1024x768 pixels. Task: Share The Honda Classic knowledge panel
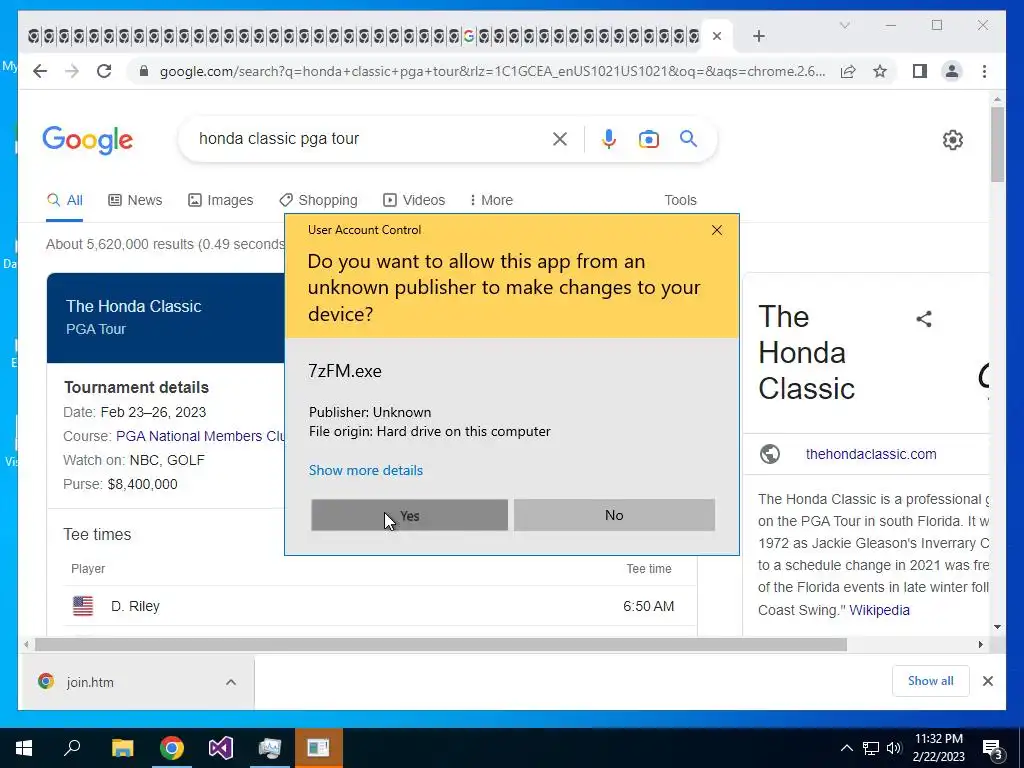pyautogui.click(x=923, y=319)
